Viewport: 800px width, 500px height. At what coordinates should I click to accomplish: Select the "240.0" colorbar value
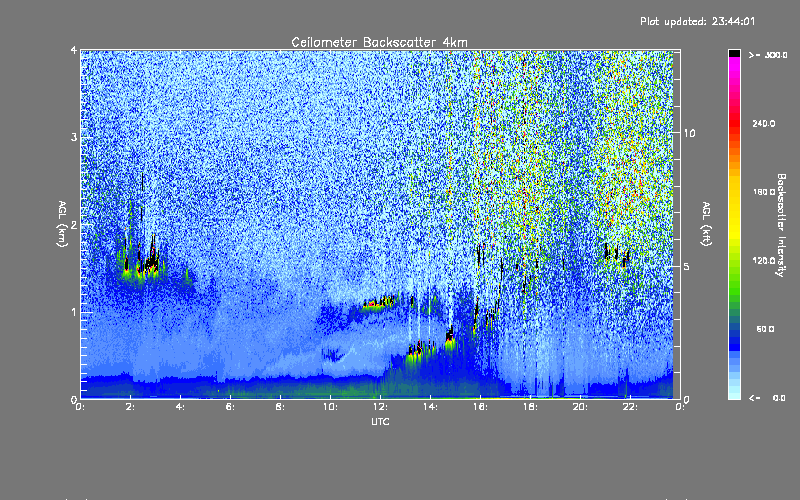[x=764, y=123]
